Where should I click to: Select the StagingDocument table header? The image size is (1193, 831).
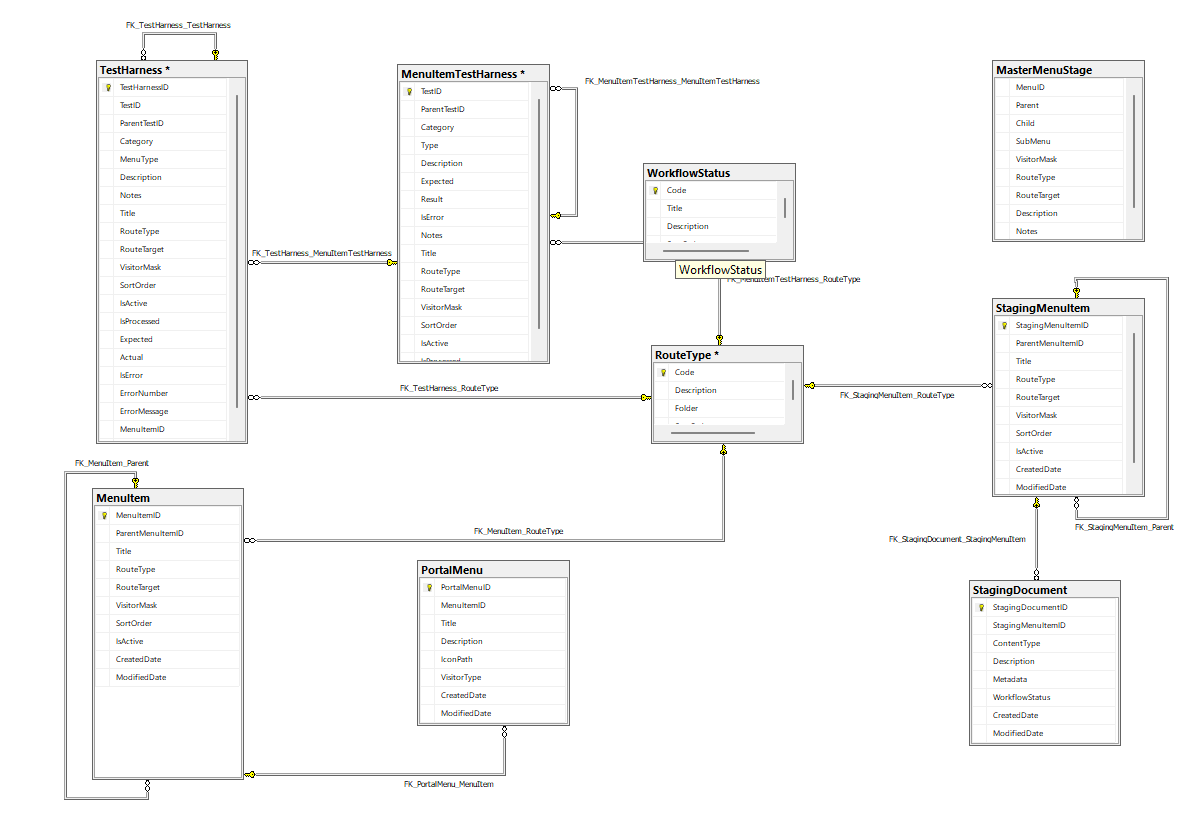tap(1045, 590)
